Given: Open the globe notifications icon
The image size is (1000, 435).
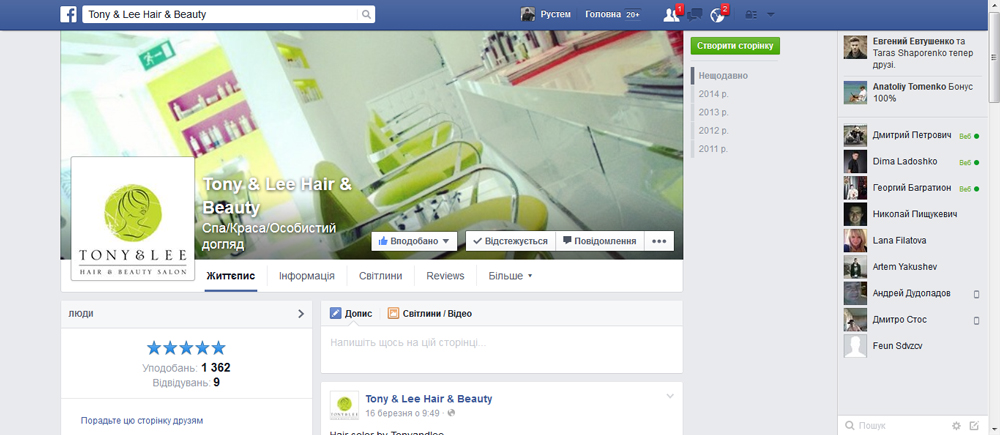Looking at the screenshot, I should [717, 15].
